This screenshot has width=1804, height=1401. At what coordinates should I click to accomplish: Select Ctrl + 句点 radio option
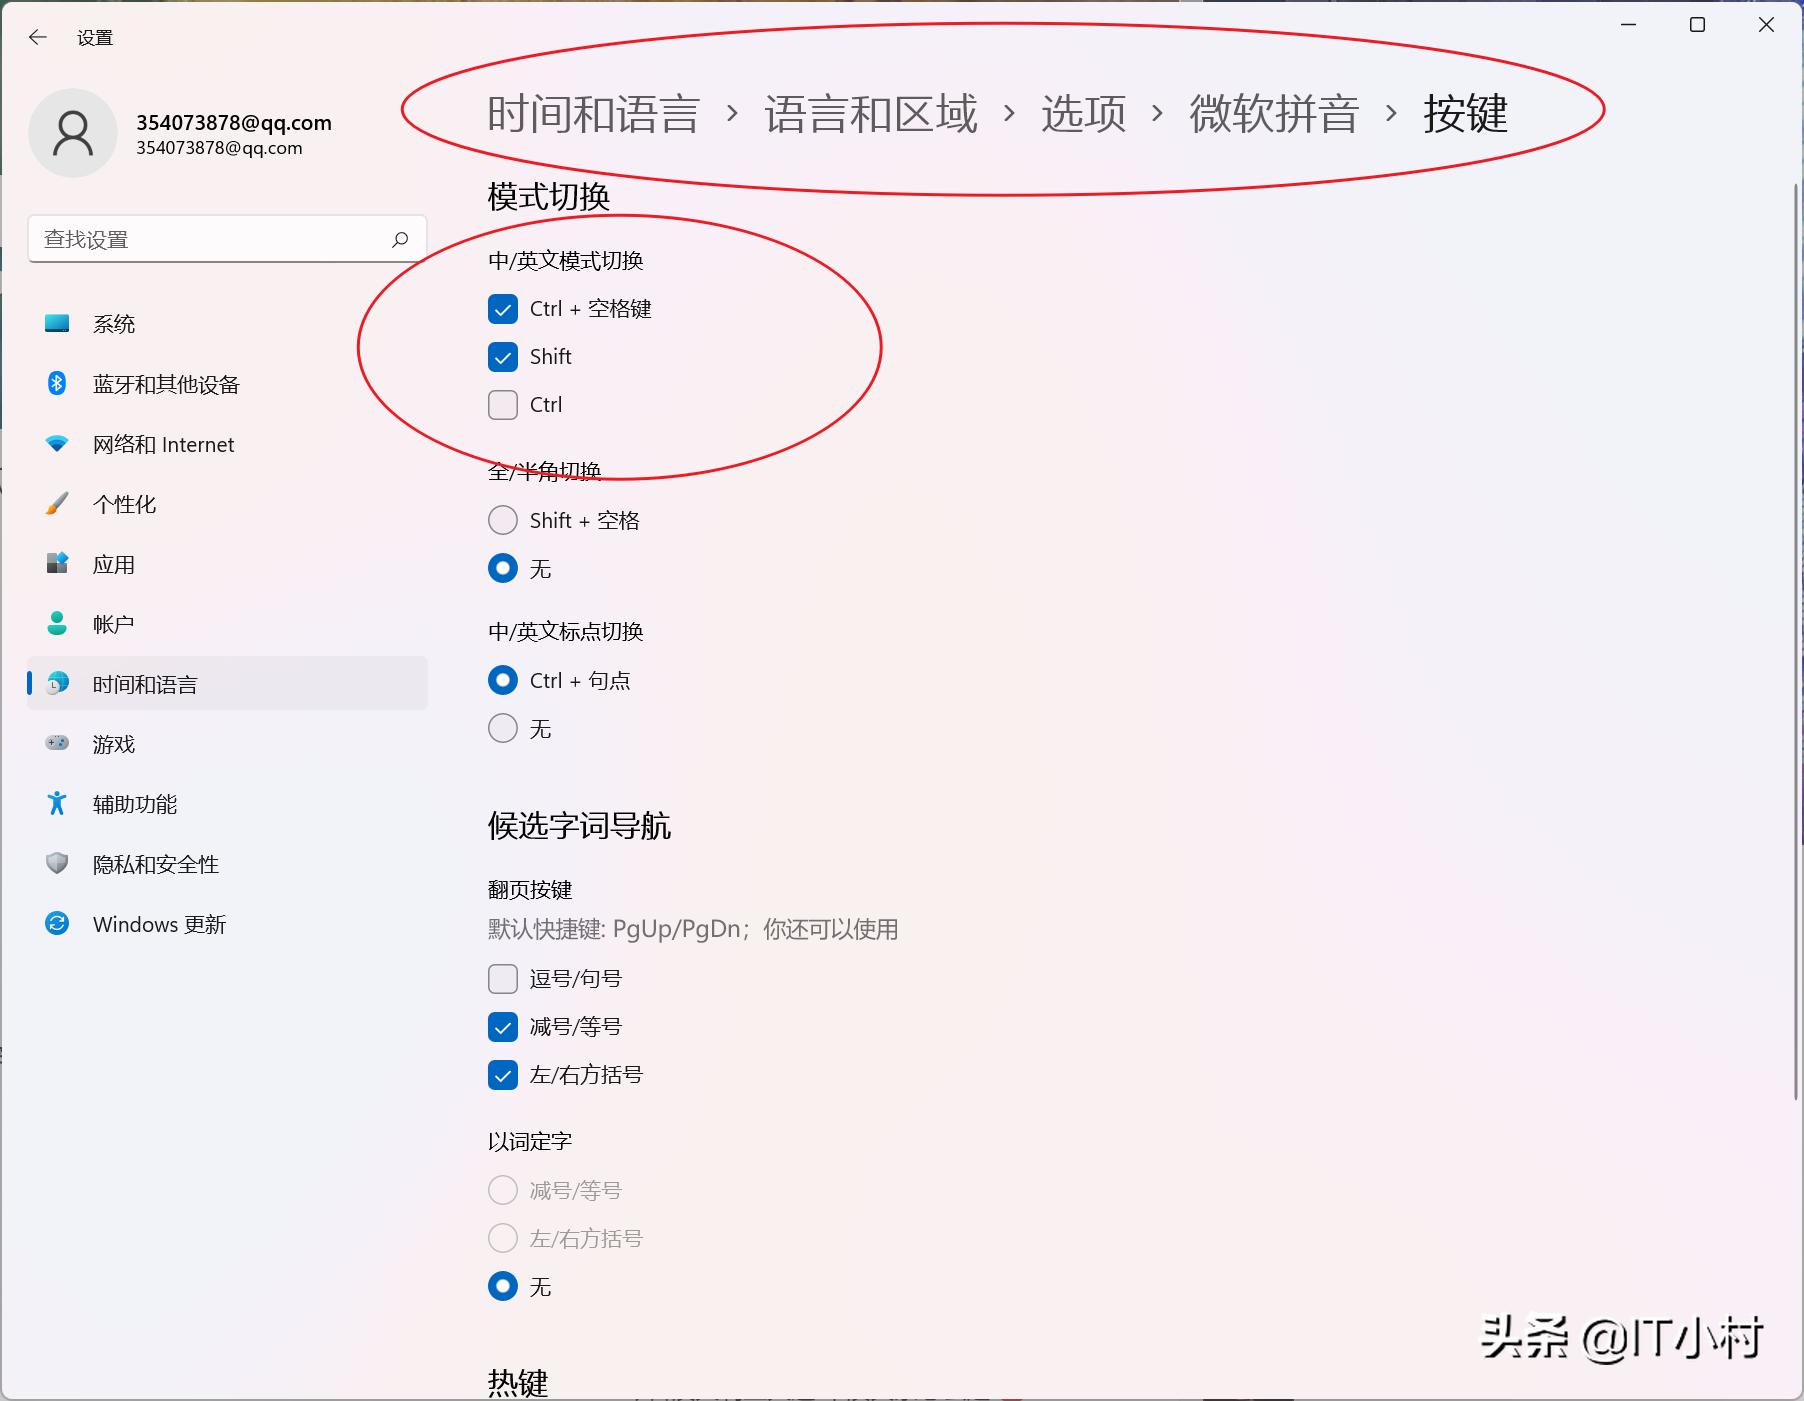click(x=503, y=680)
